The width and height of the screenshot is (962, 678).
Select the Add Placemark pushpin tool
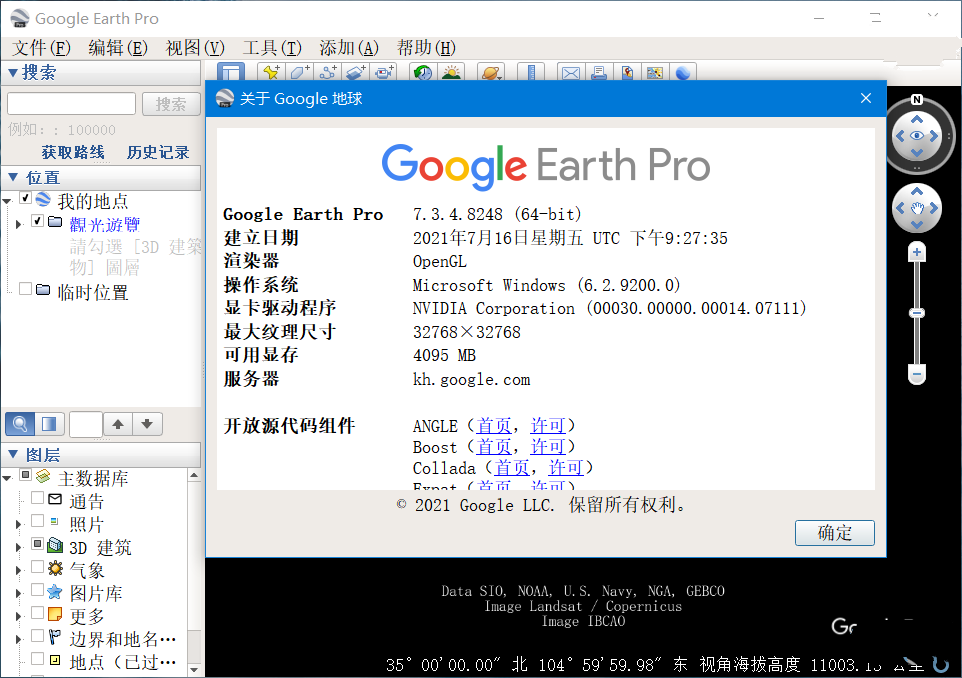(x=270, y=72)
